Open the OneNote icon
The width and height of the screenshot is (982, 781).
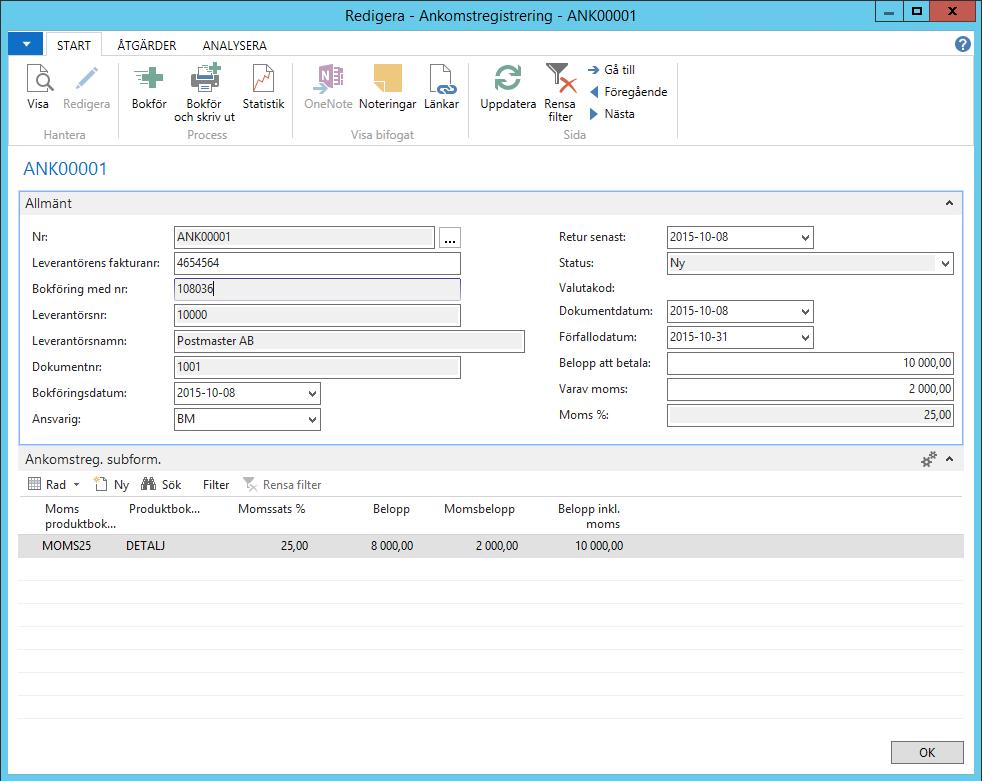(328, 80)
